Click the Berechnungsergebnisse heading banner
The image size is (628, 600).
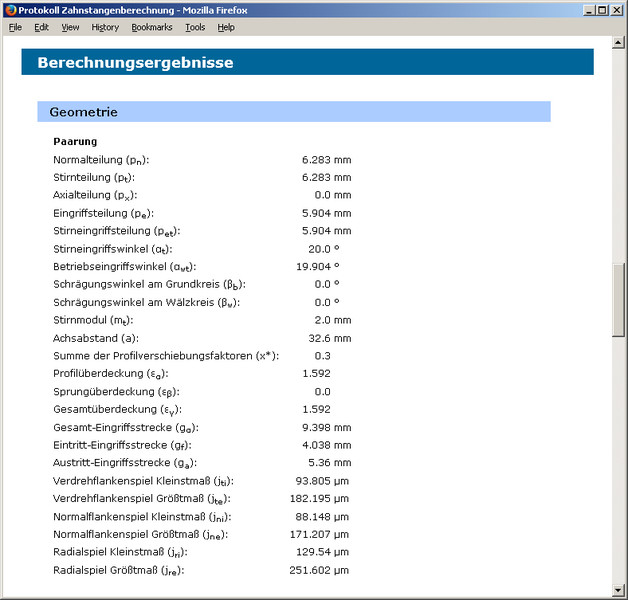click(x=307, y=62)
